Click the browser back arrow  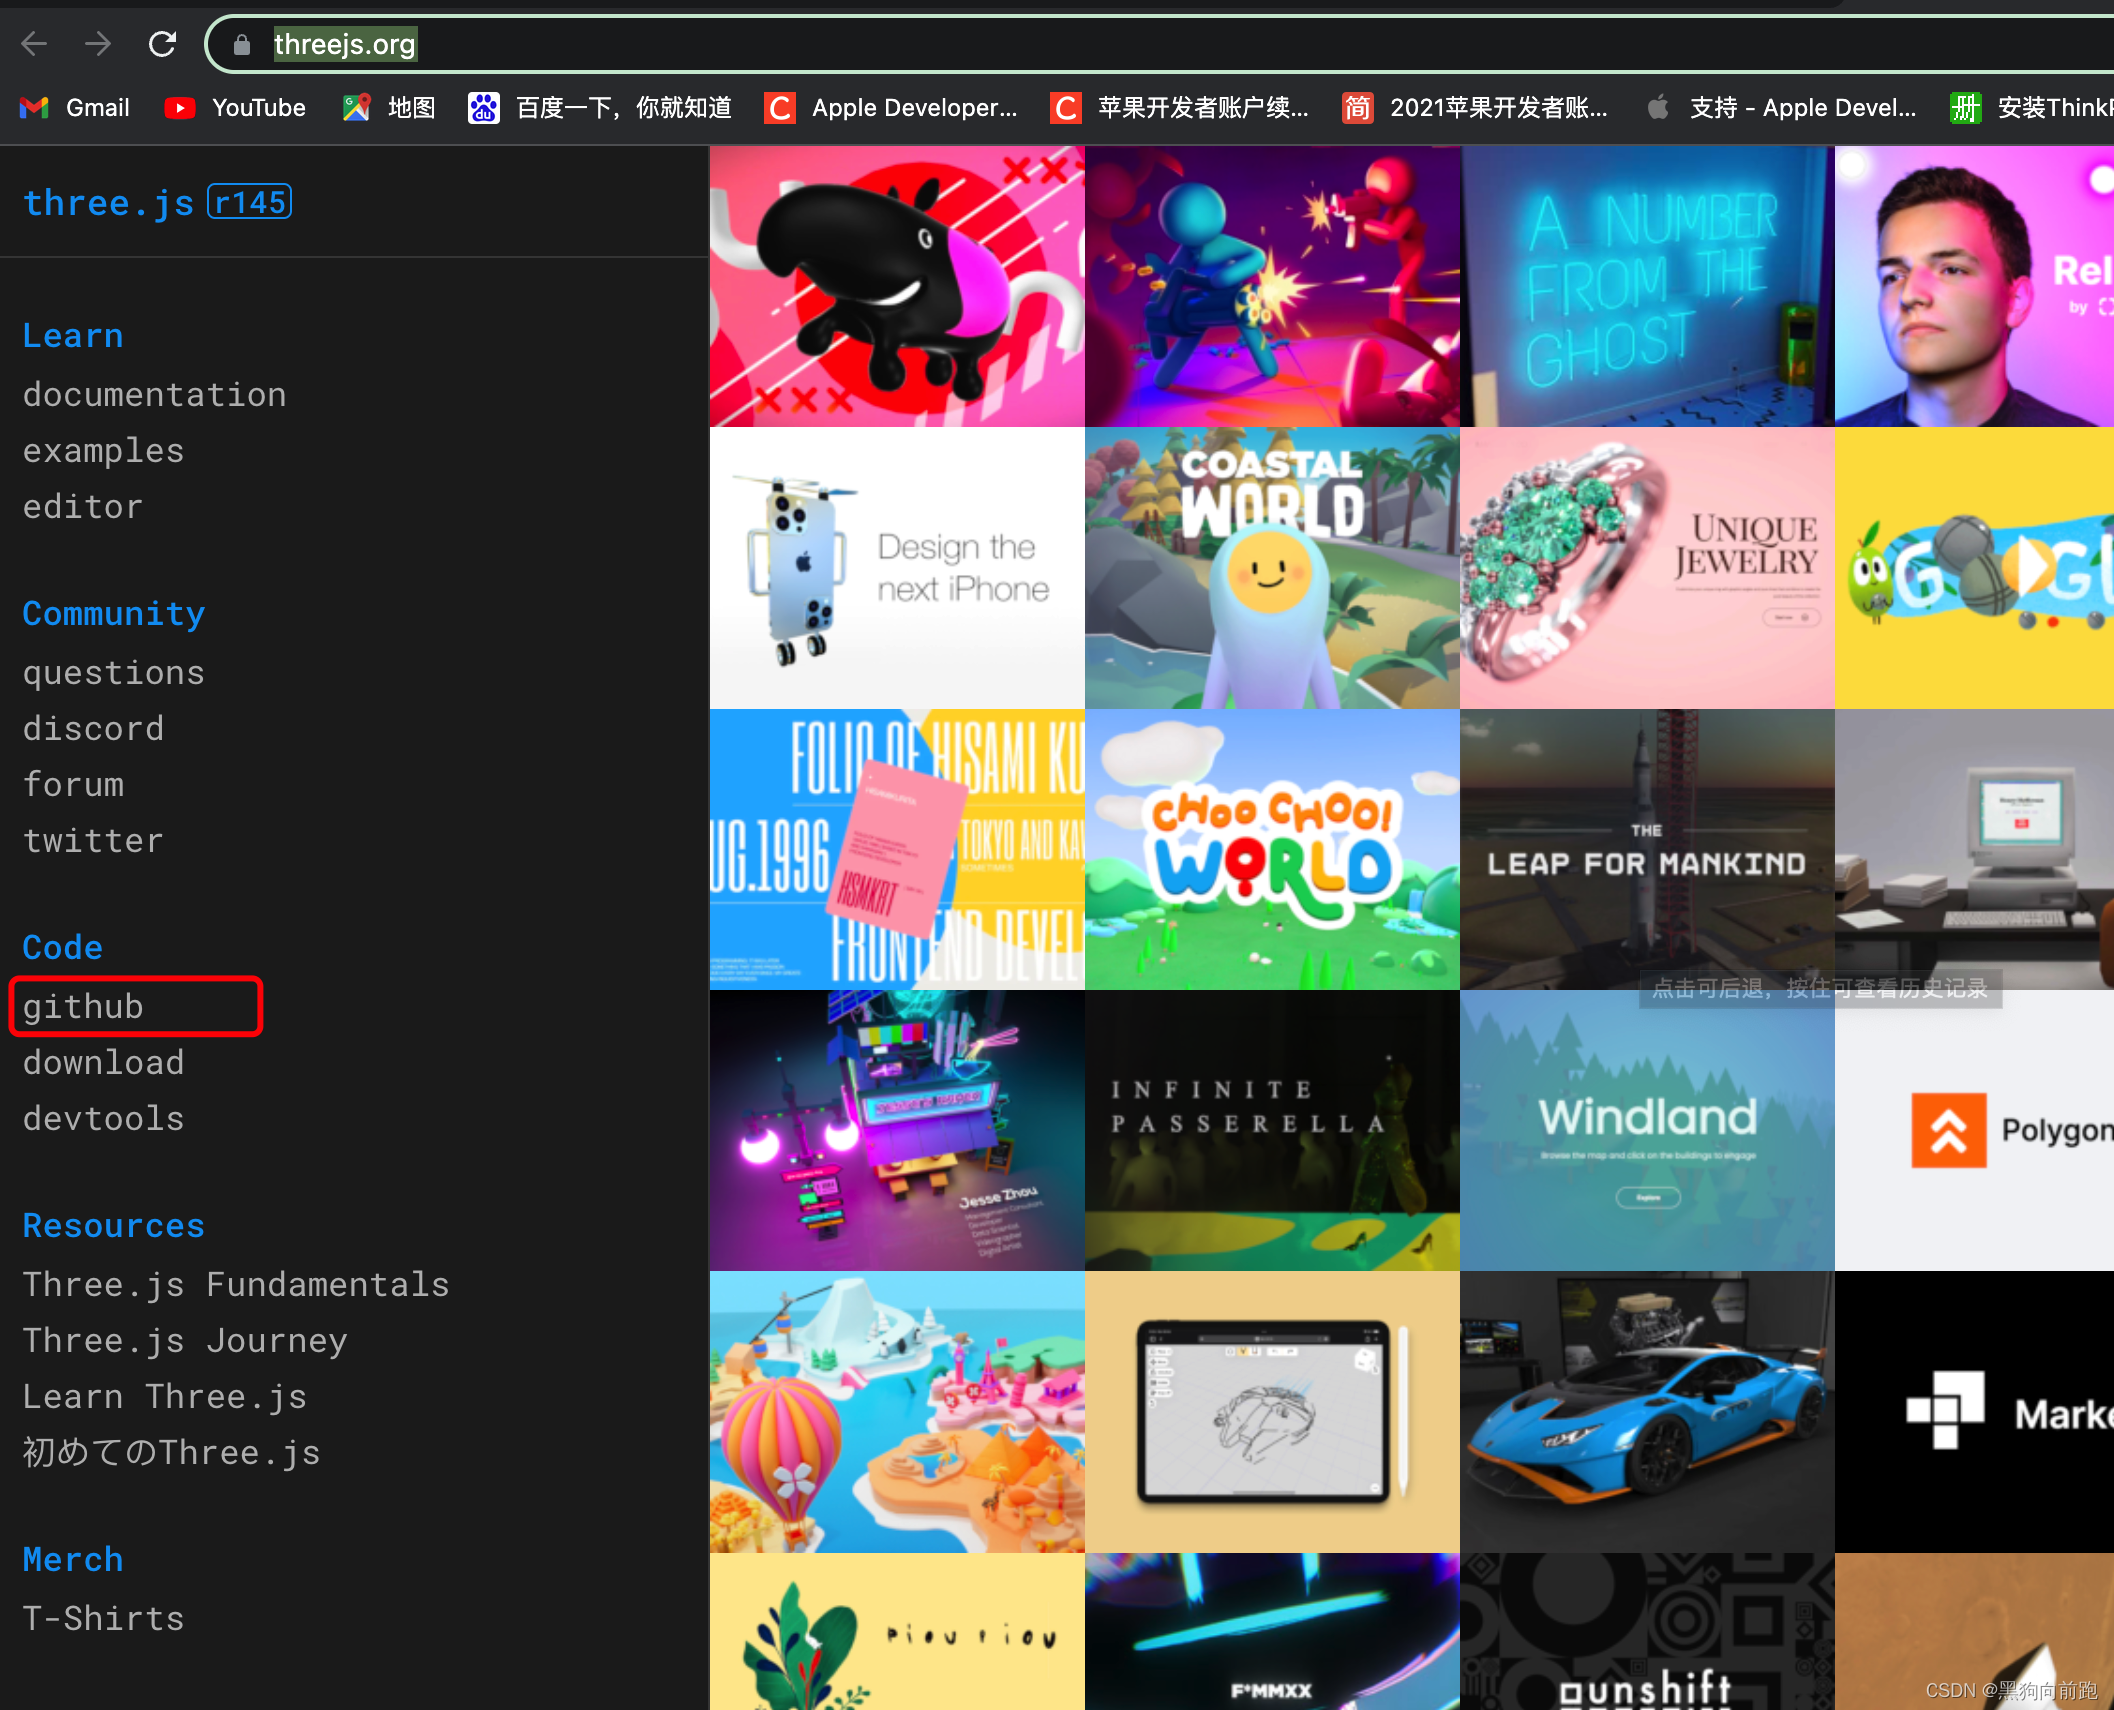click(34, 44)
